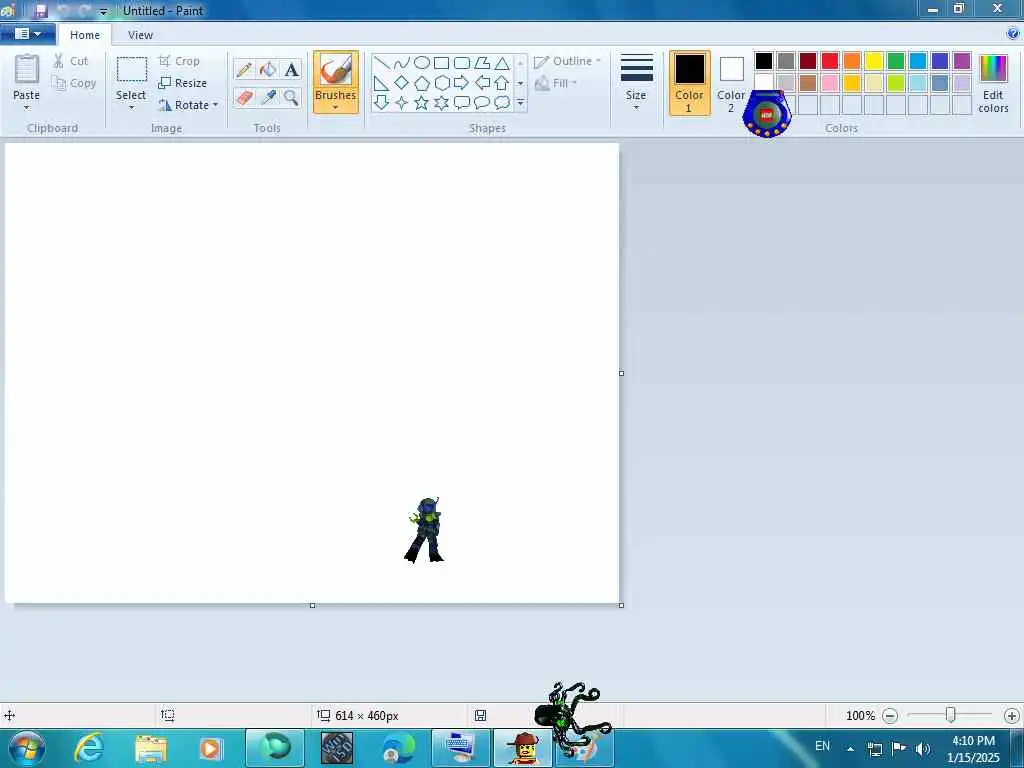Viewport: 1024px width, 768px height.
Task: Click Save icon in Quick Access Toolbar
Action: [40, 11]
